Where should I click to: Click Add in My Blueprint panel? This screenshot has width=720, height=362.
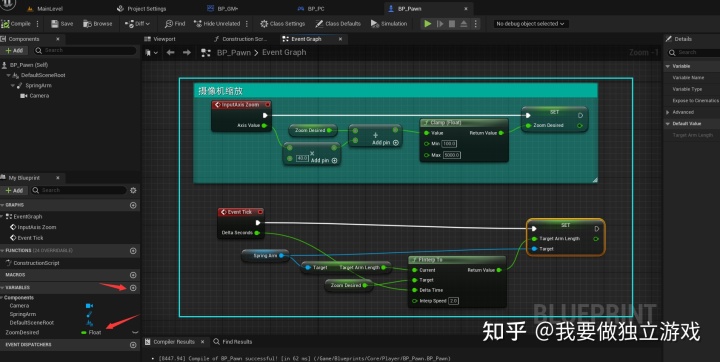click(14, 190)
